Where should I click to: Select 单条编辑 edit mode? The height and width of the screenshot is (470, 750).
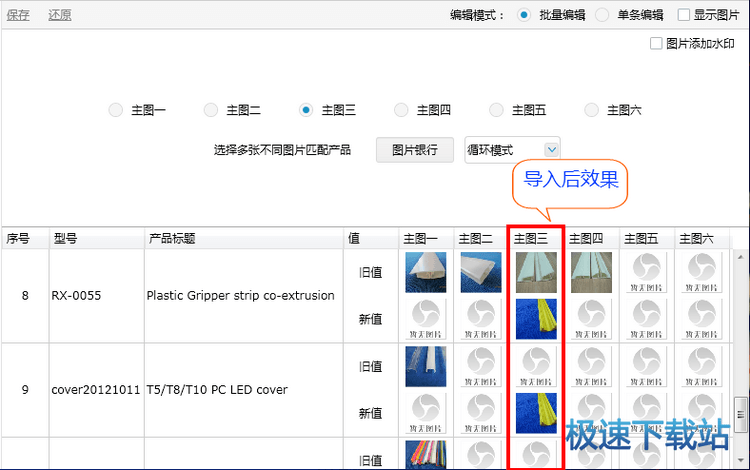tap(602, 15)
